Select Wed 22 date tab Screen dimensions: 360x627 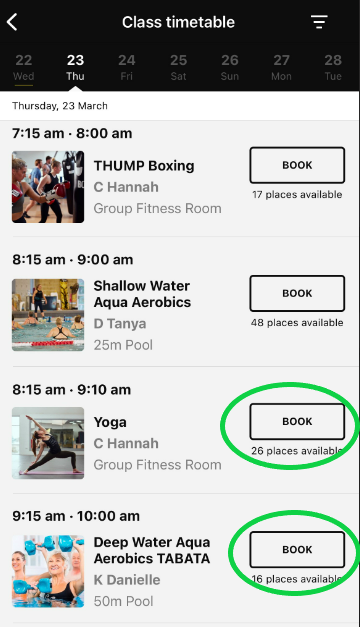24,67
